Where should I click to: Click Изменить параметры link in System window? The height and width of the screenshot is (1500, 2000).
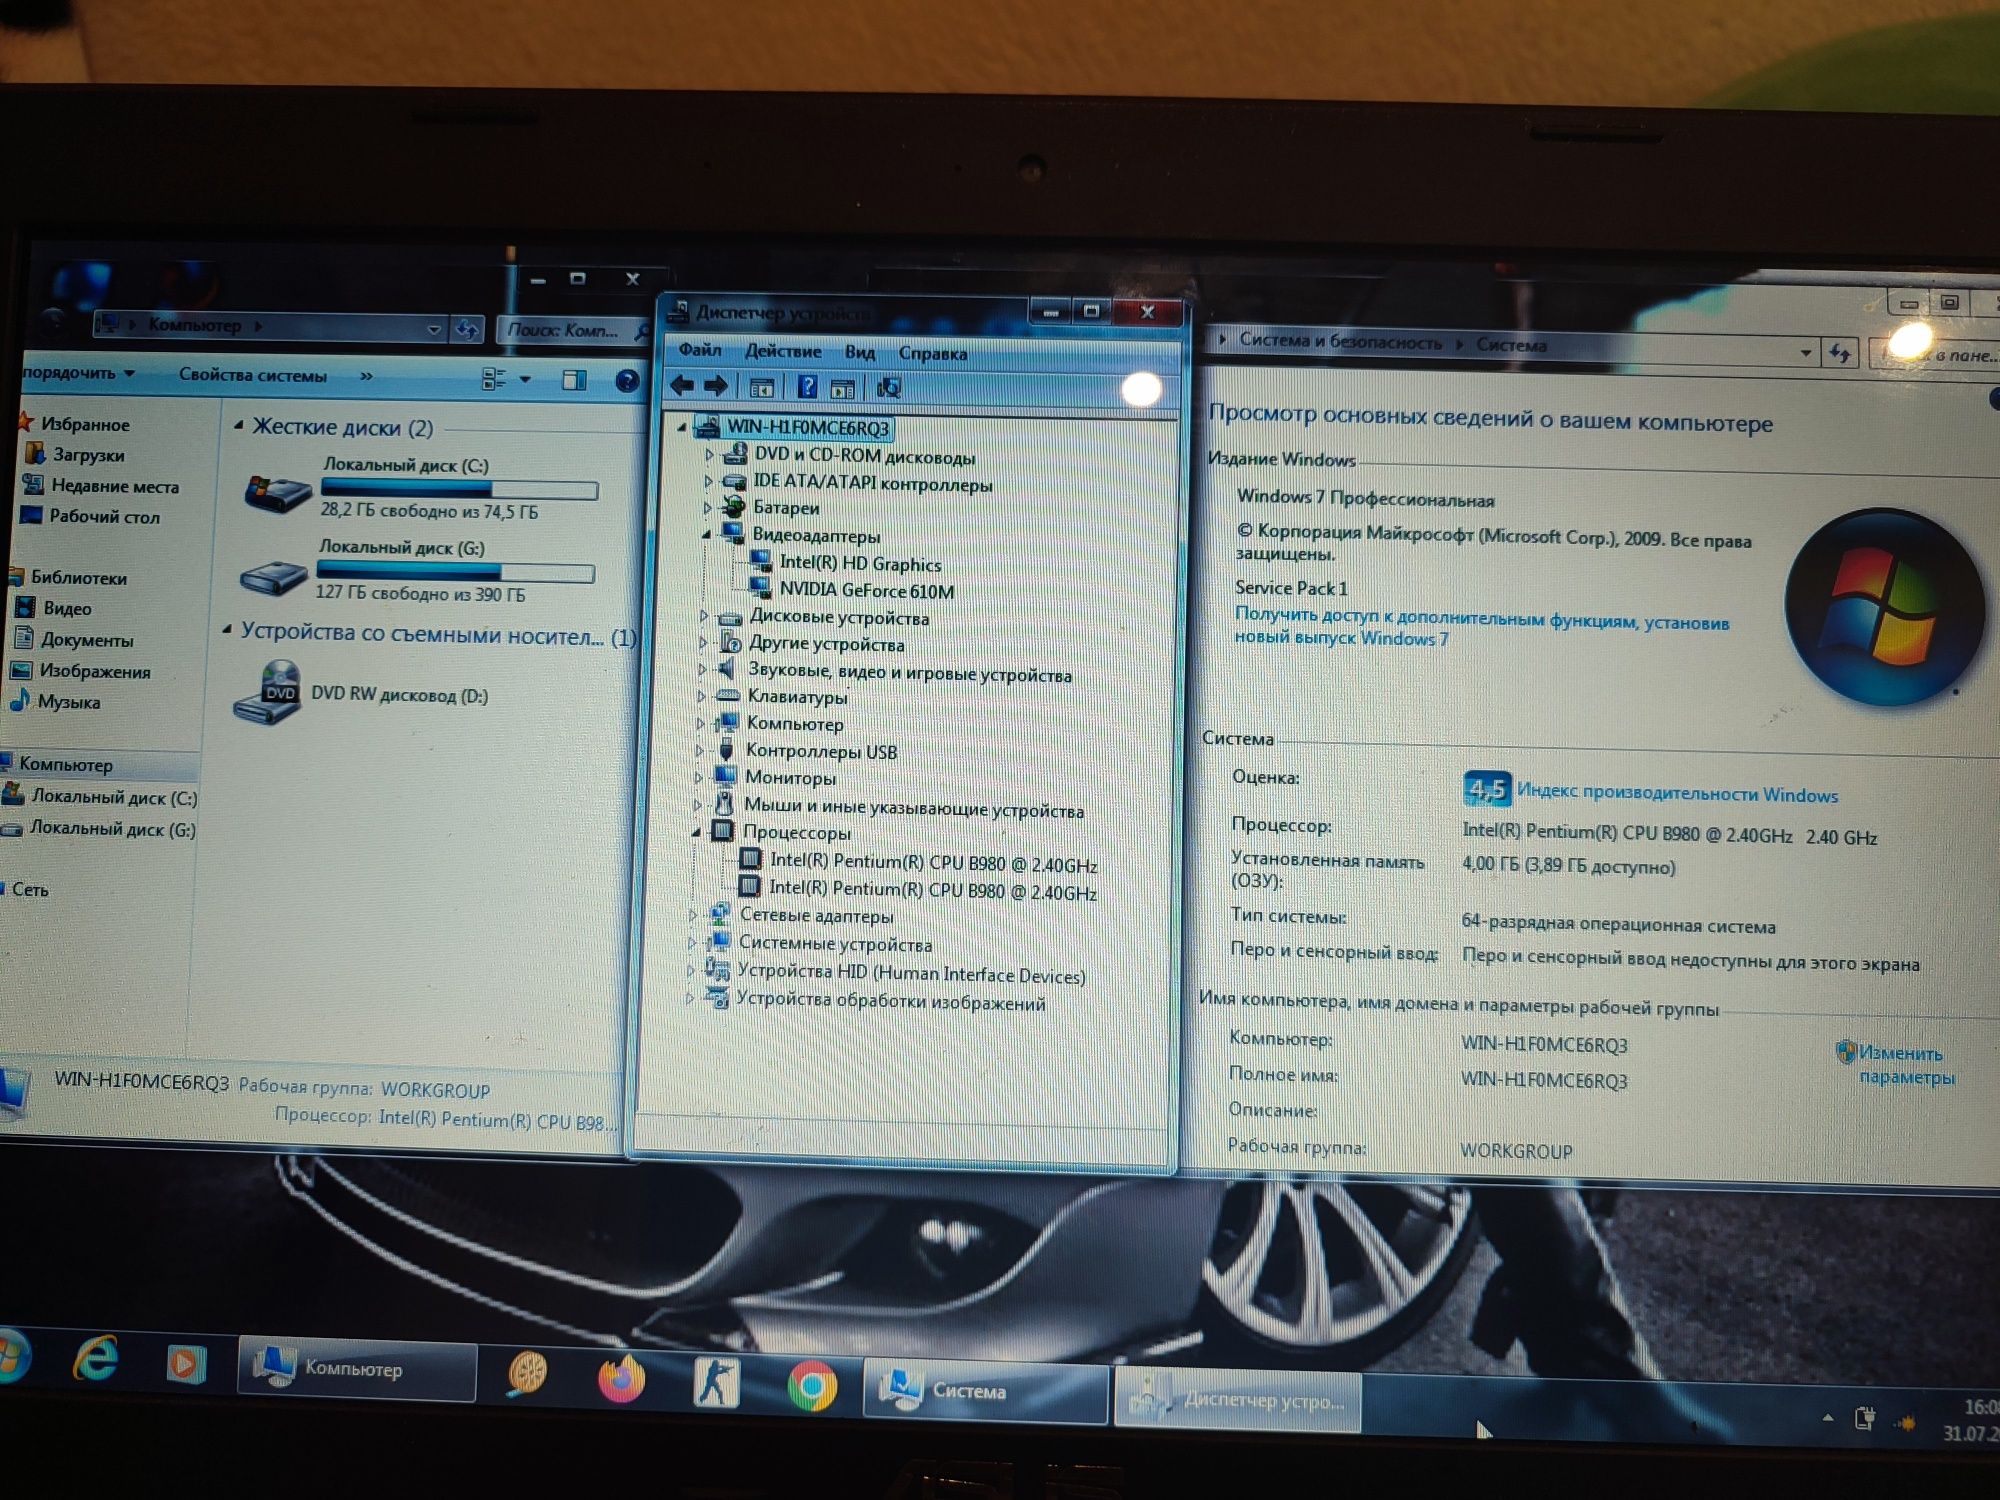(x=1906, y=1065)
